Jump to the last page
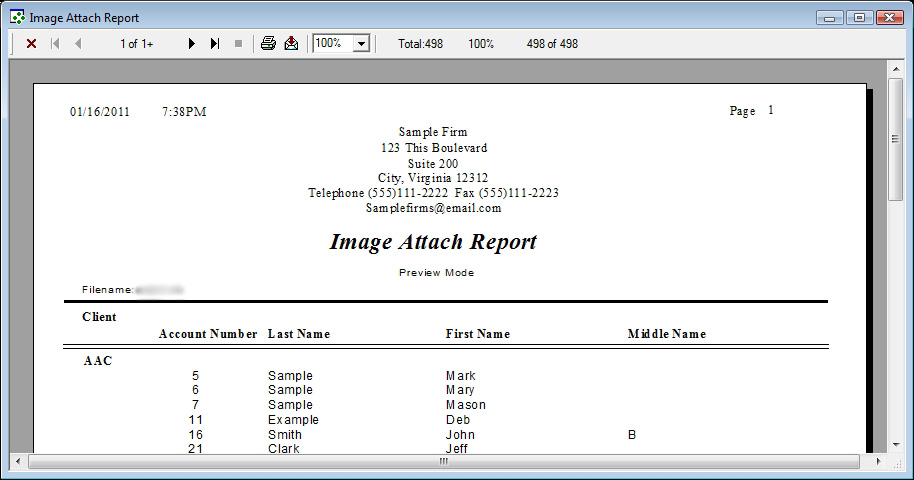 point(215,44)
